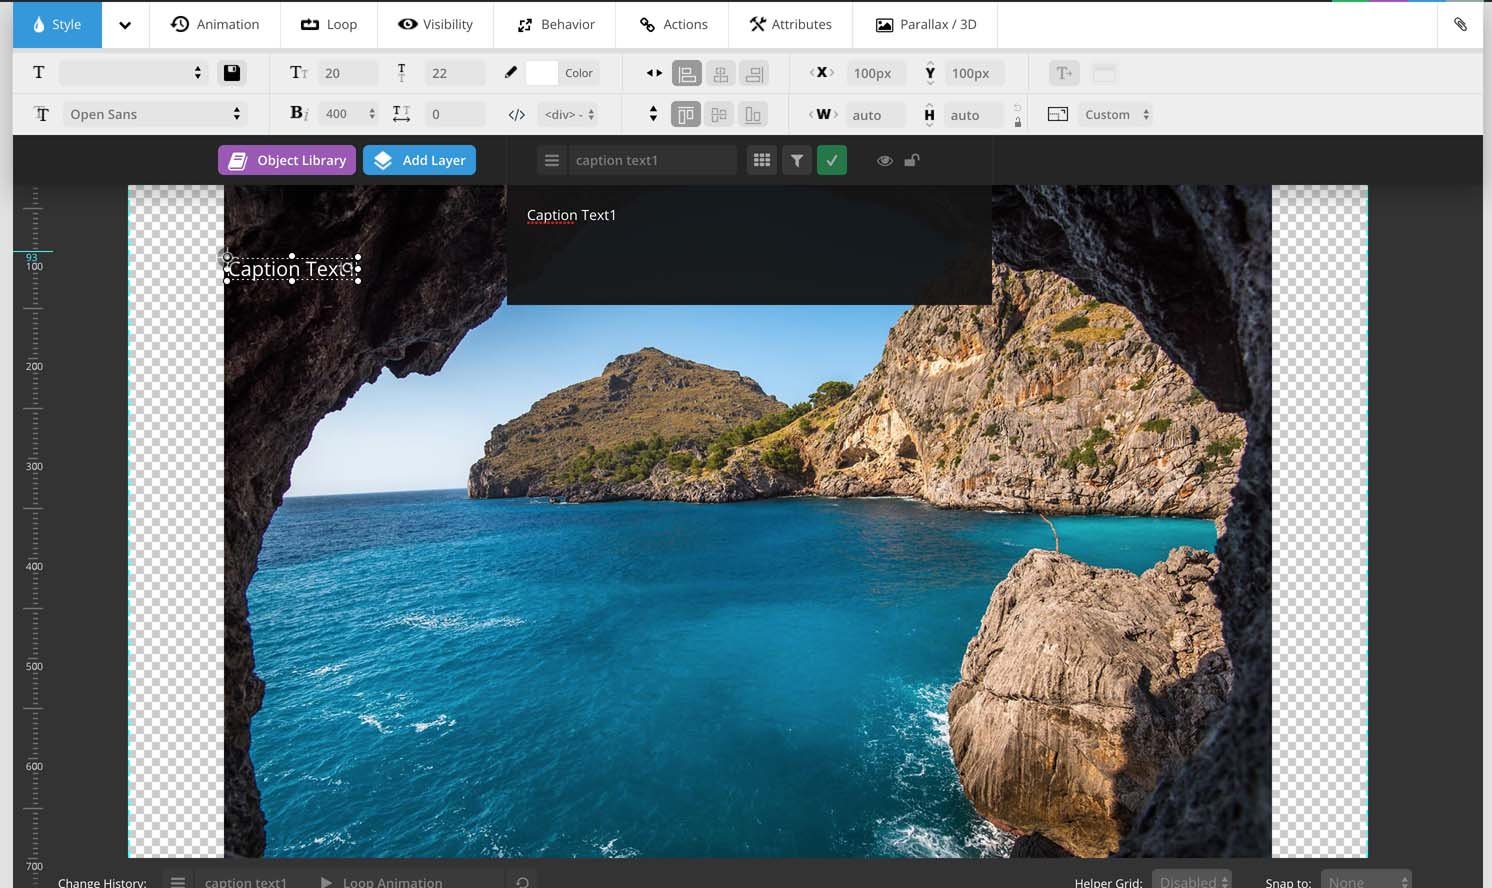
Task: Open the Object Library
Action: pos(287,160)
